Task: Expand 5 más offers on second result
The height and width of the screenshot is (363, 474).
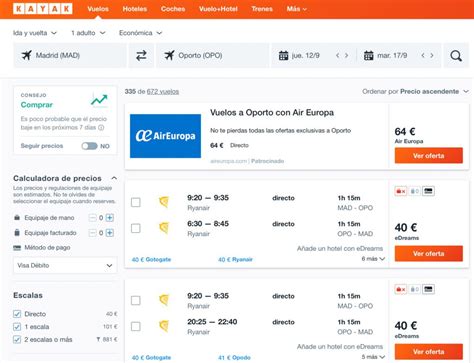Action: click(373, 357)
